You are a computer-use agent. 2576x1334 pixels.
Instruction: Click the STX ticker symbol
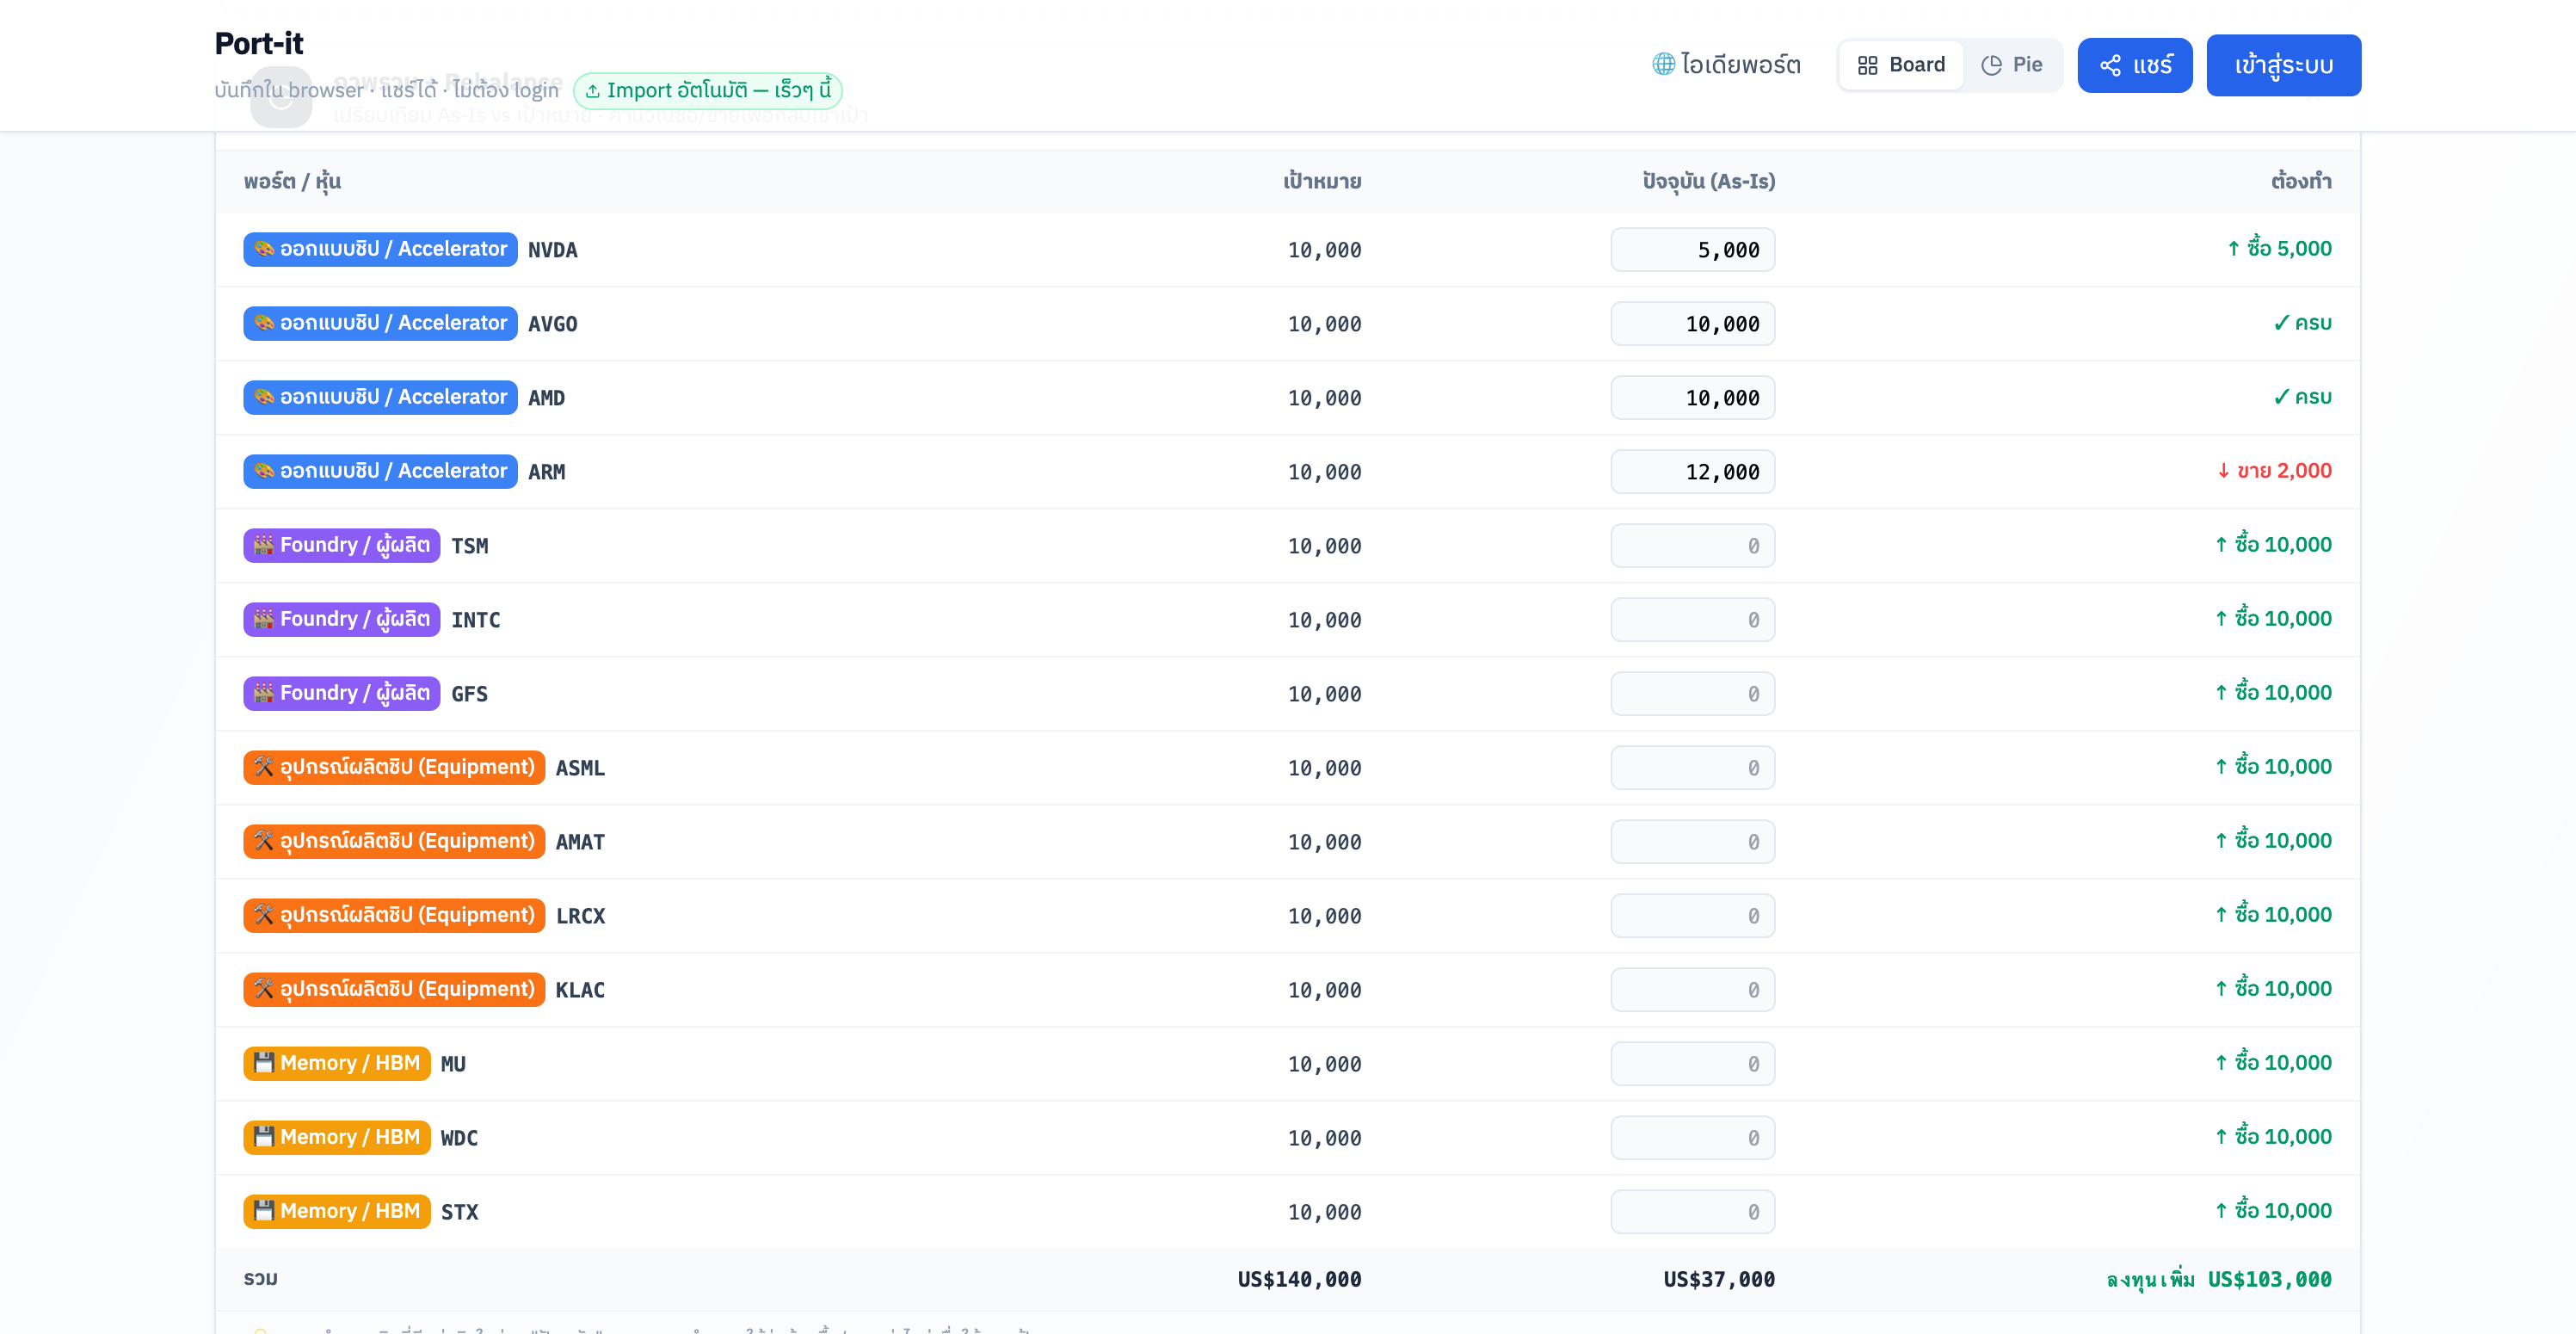pyautogui.click(x=460, y=1212)
